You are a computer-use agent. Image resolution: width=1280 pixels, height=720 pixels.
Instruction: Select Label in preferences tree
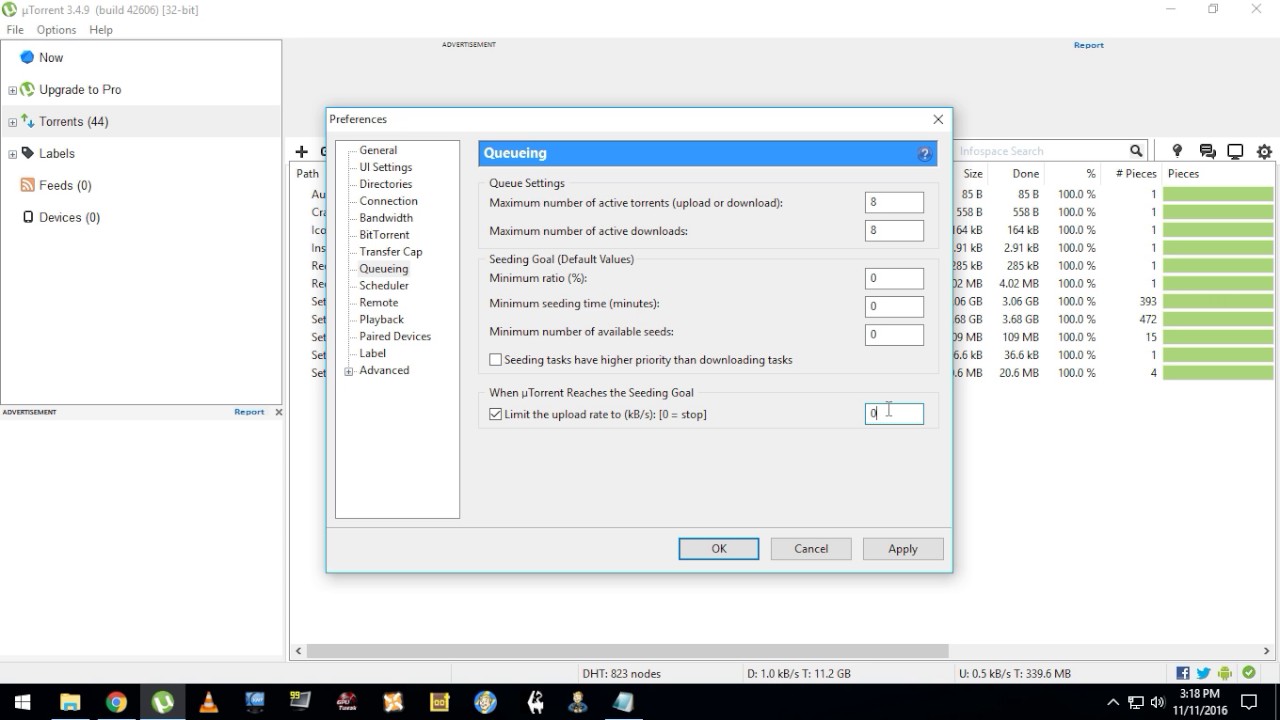point(373,354)
